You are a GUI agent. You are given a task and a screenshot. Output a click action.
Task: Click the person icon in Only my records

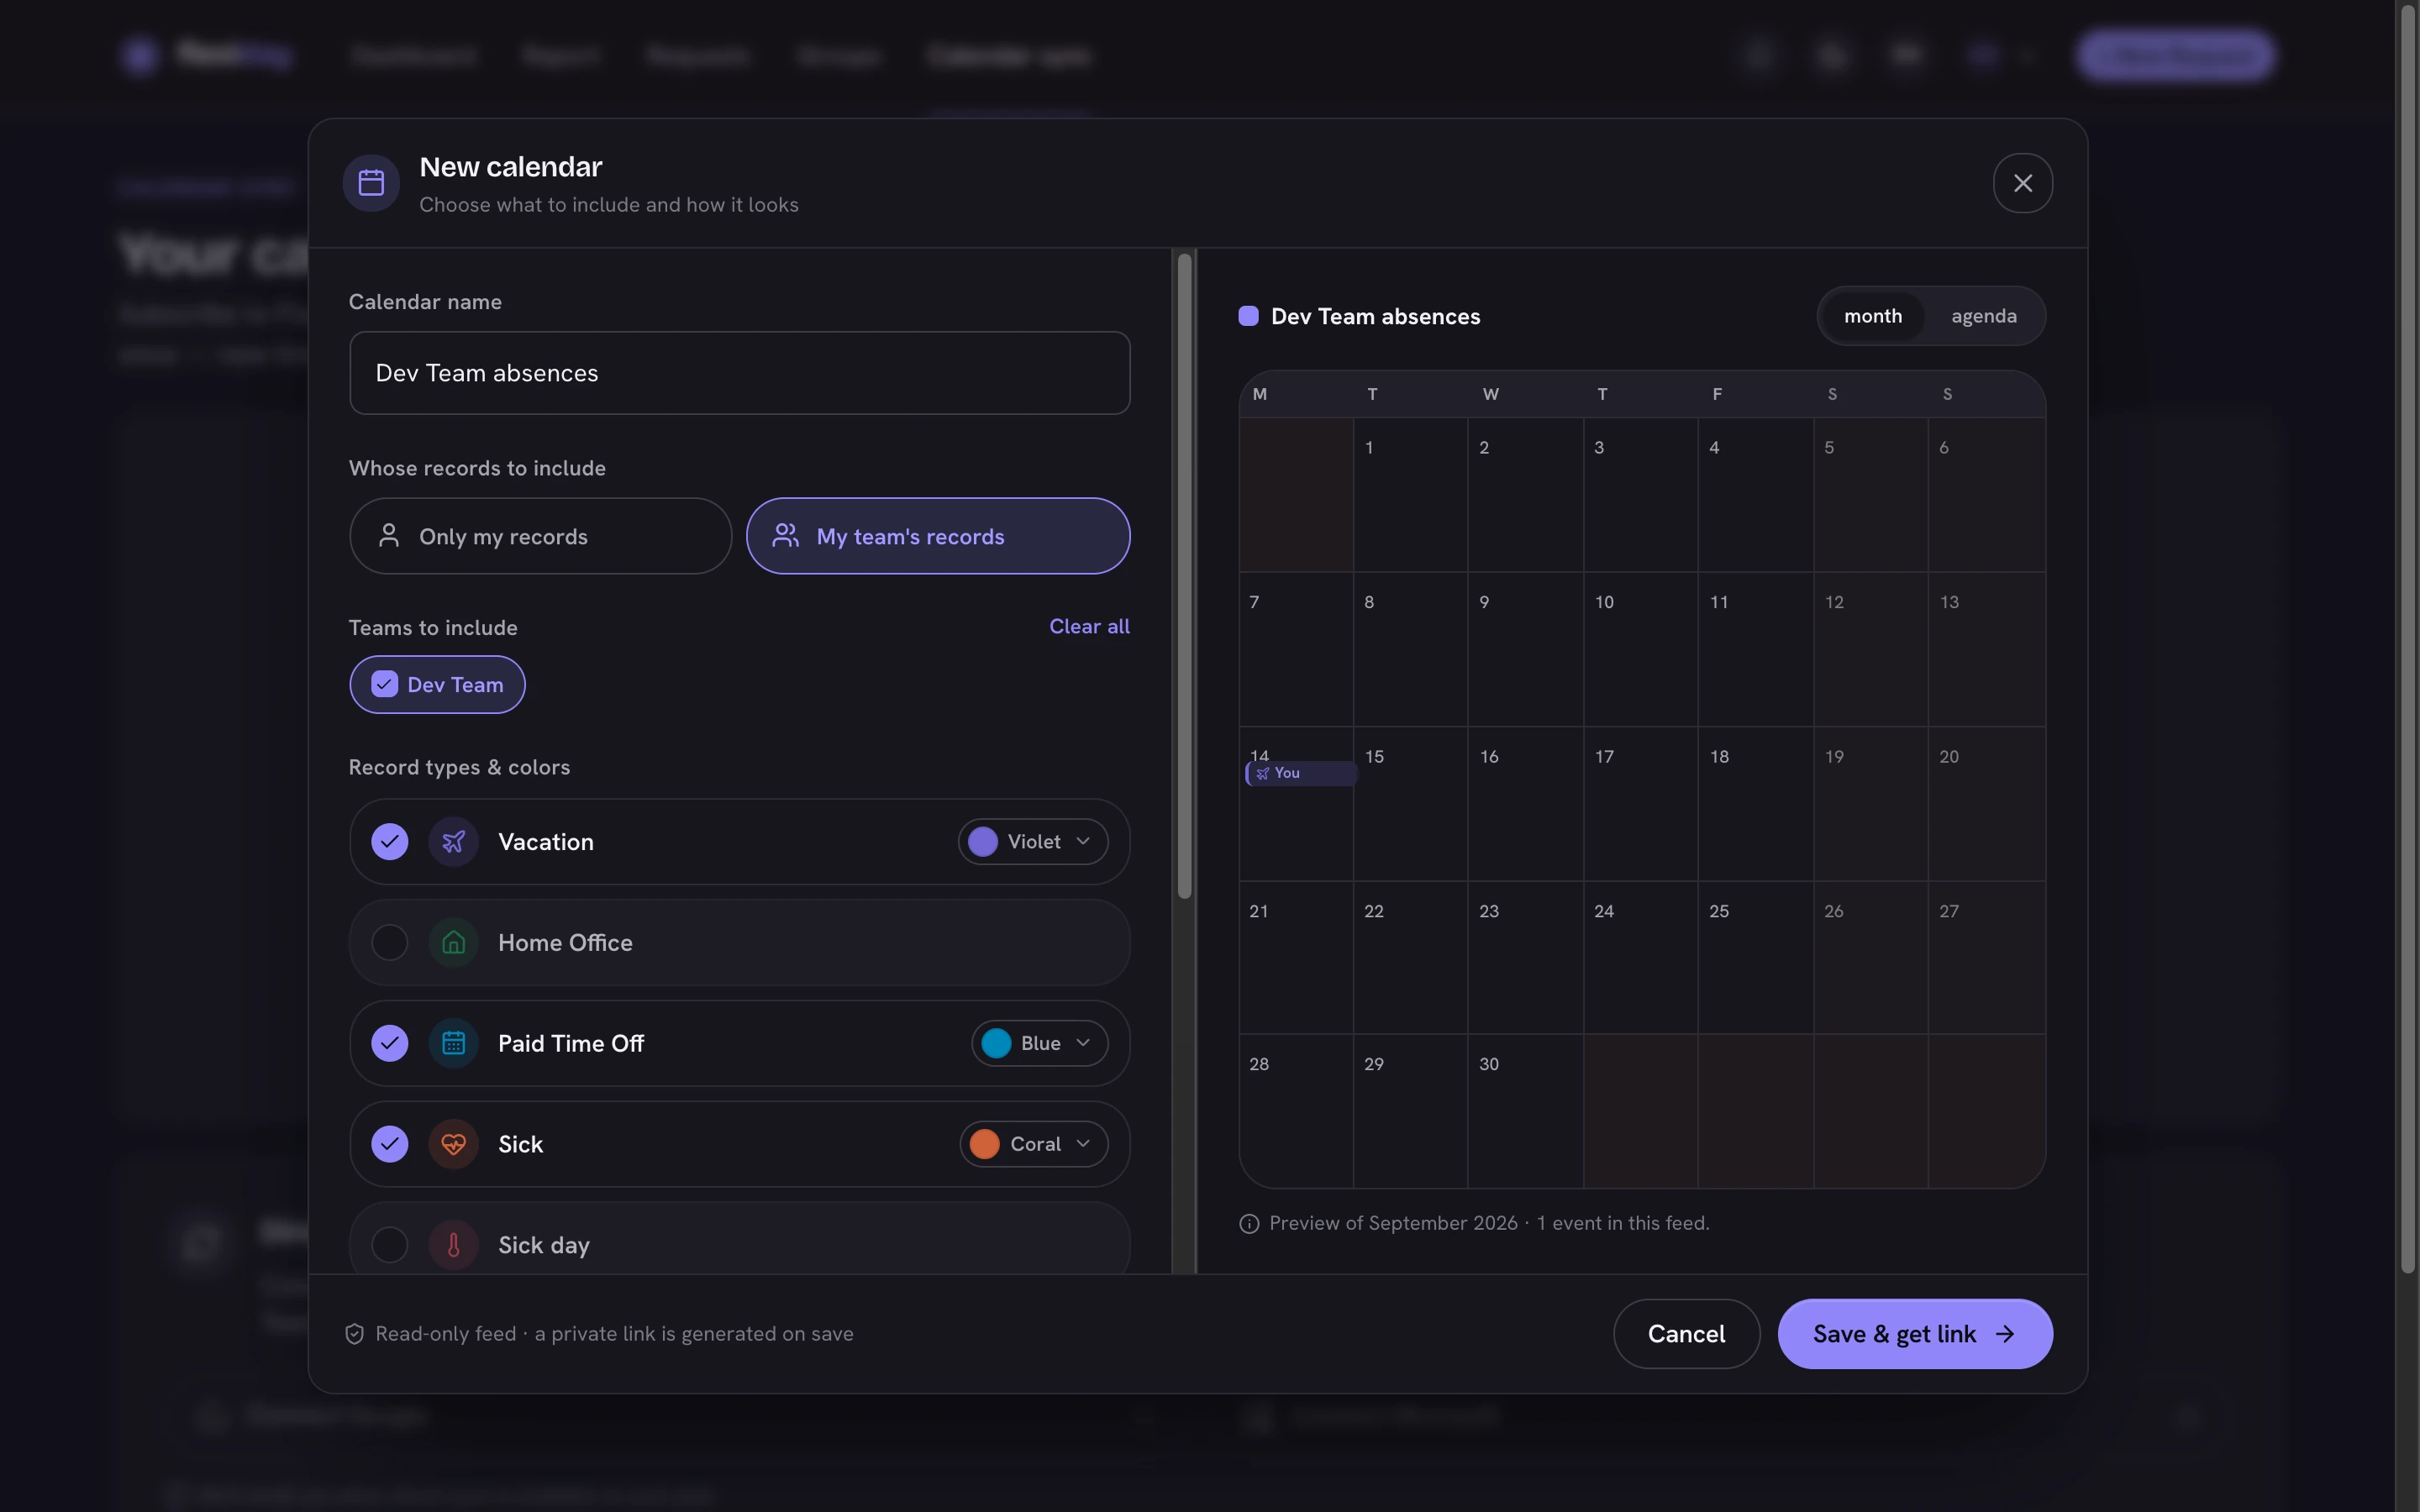(x=389, y=536)
